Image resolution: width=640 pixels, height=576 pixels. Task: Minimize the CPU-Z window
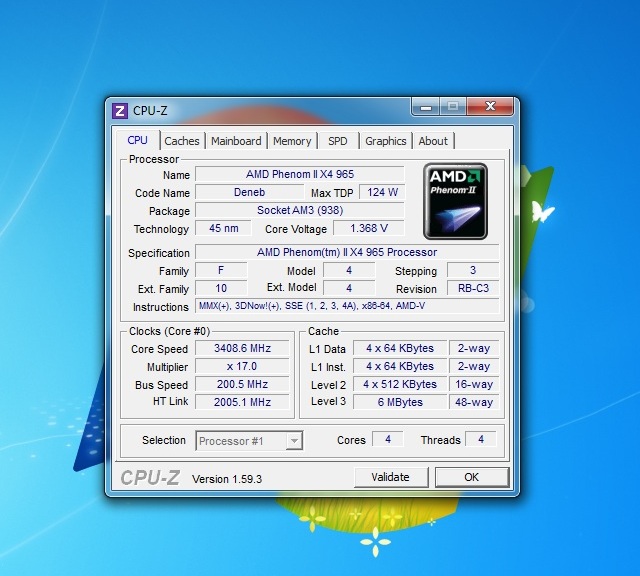click(426, 107)
